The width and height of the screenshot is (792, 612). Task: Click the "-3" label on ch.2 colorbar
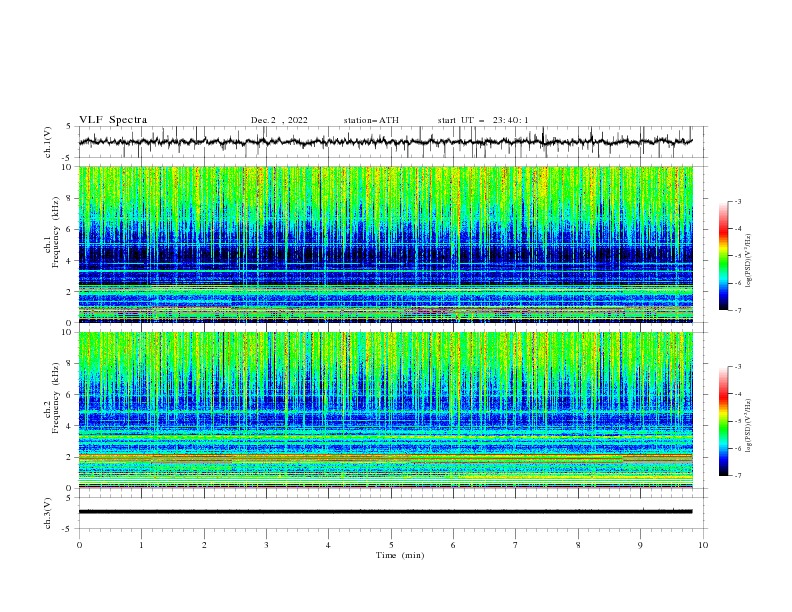click(738, 367)
